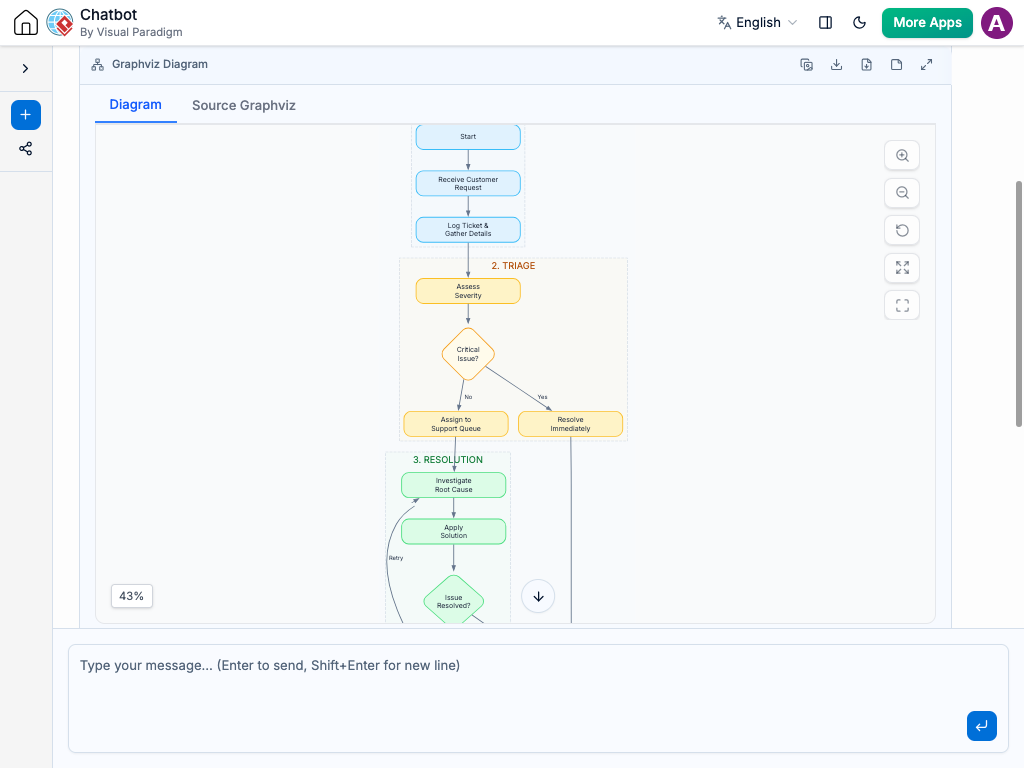The image size is (1024, 768).
Task: Zoom in on the diagram
Action: (x=902, y=155)
